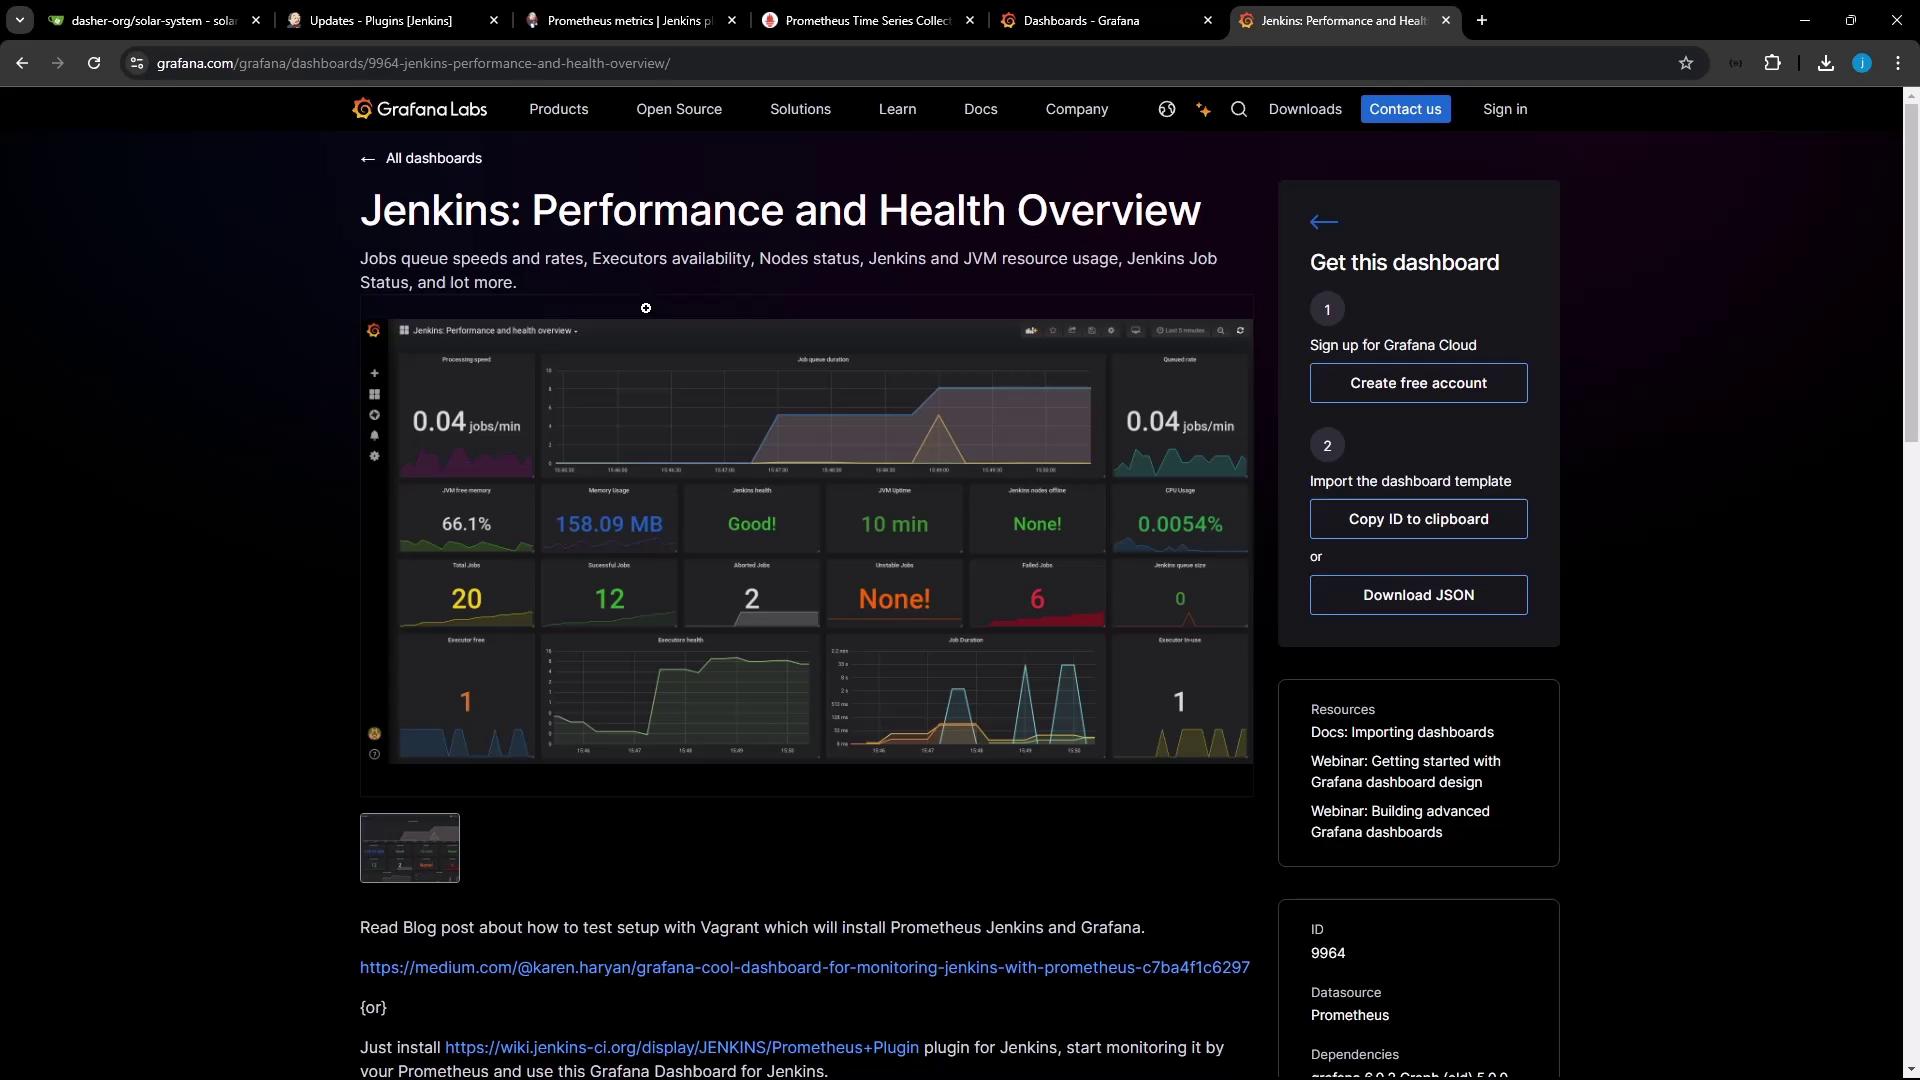The image size is (1920, 1080).
Task: Expand the Solutions navigation menu
Action: pos(800,109)
